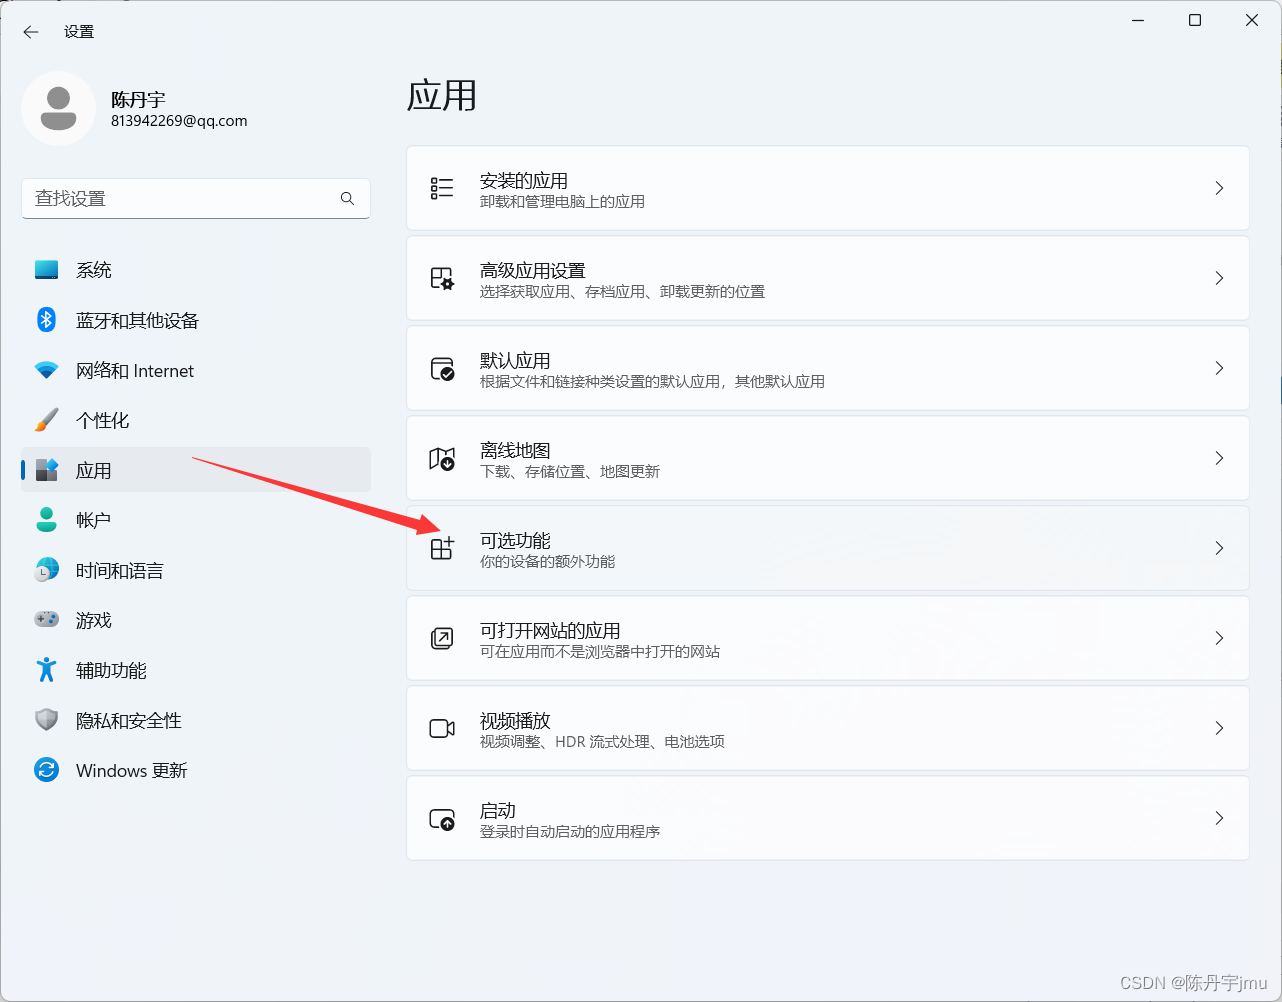
Task: Select 隐私和安全性 in sidebar
Action: pyautogui.click(x=196, y=720)
